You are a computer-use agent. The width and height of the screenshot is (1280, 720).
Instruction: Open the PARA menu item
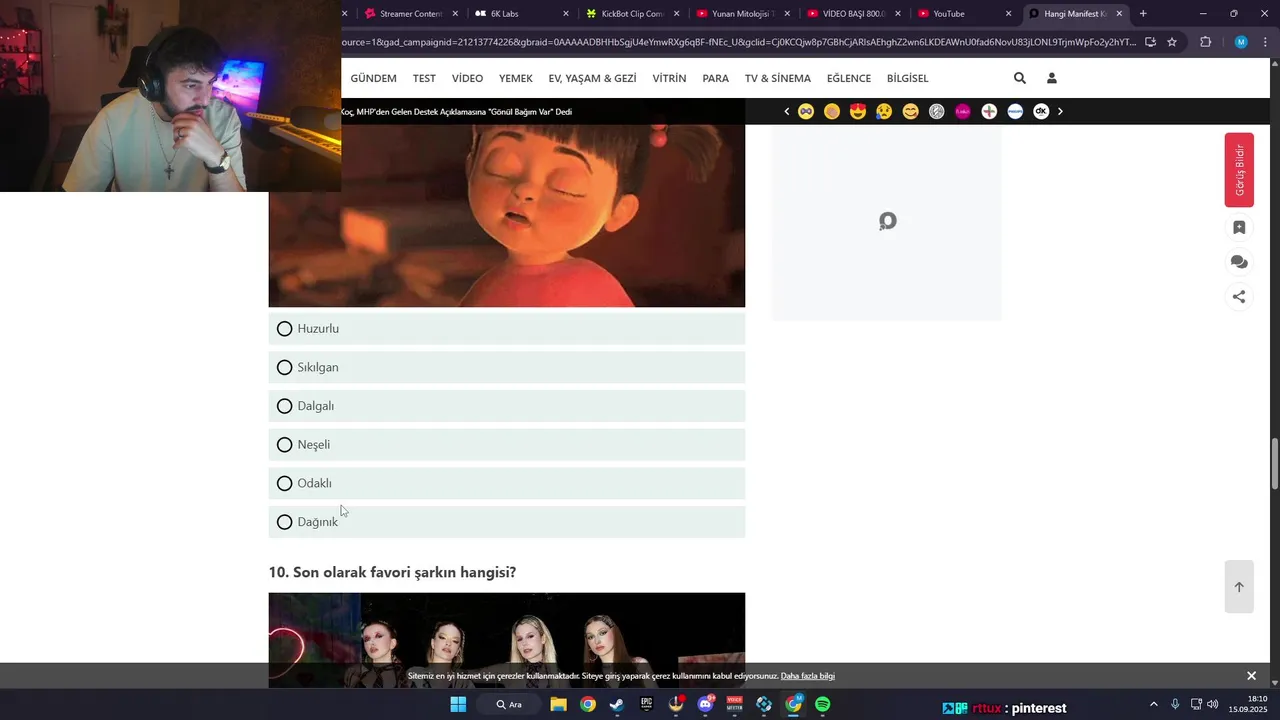point(716,78)
